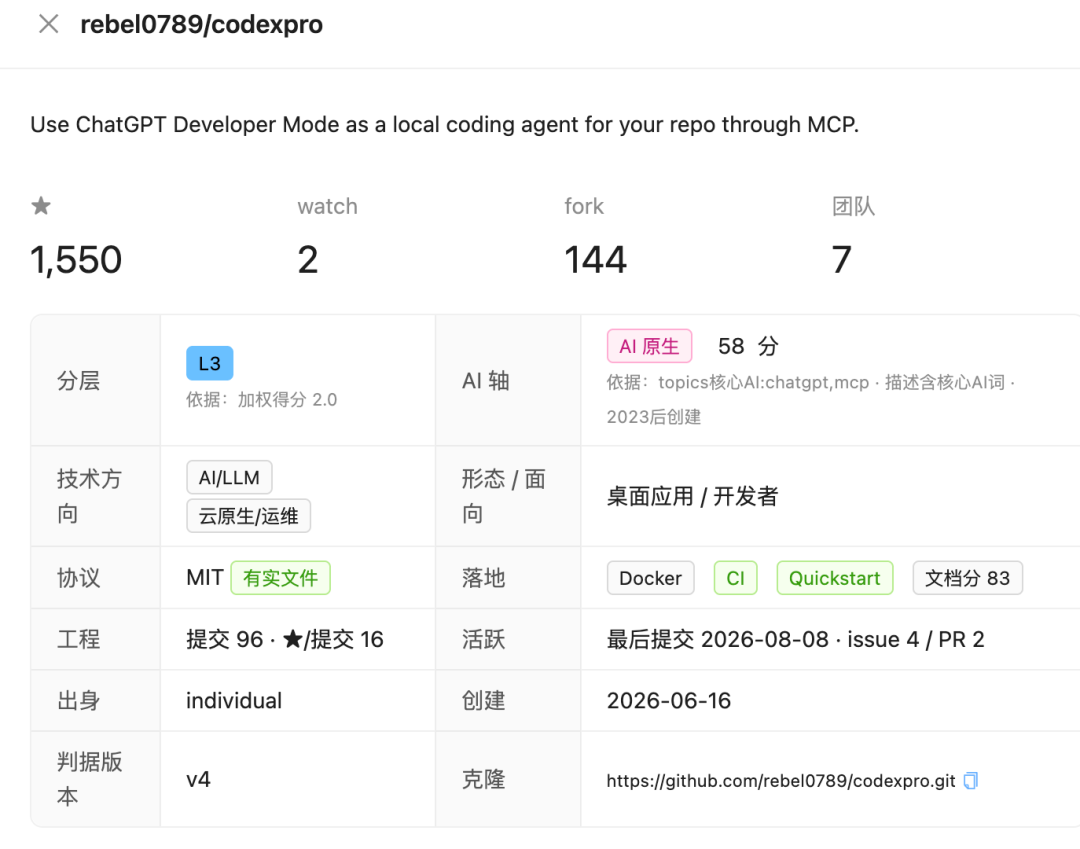Copy the git clone URL
Screen dimensions: 1080x849
(970, 780)
